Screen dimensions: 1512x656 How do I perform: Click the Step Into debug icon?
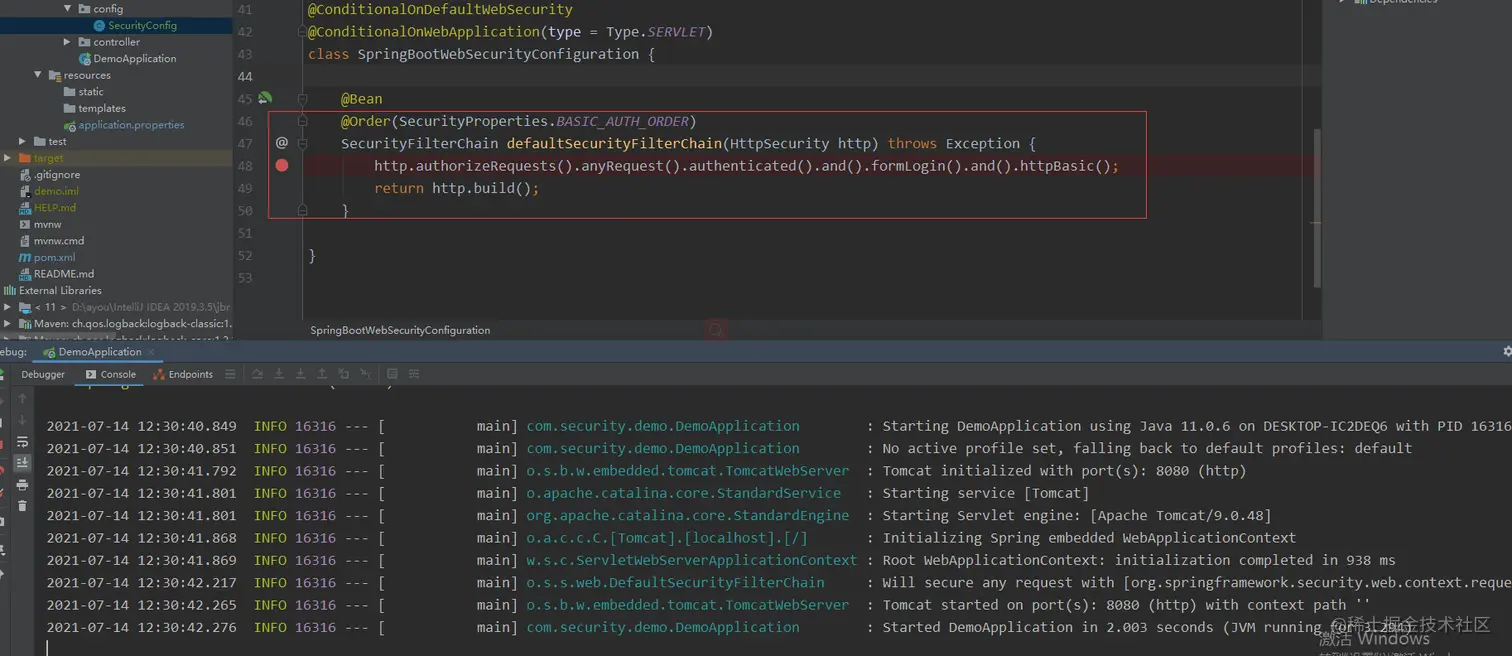coord(279,374)
